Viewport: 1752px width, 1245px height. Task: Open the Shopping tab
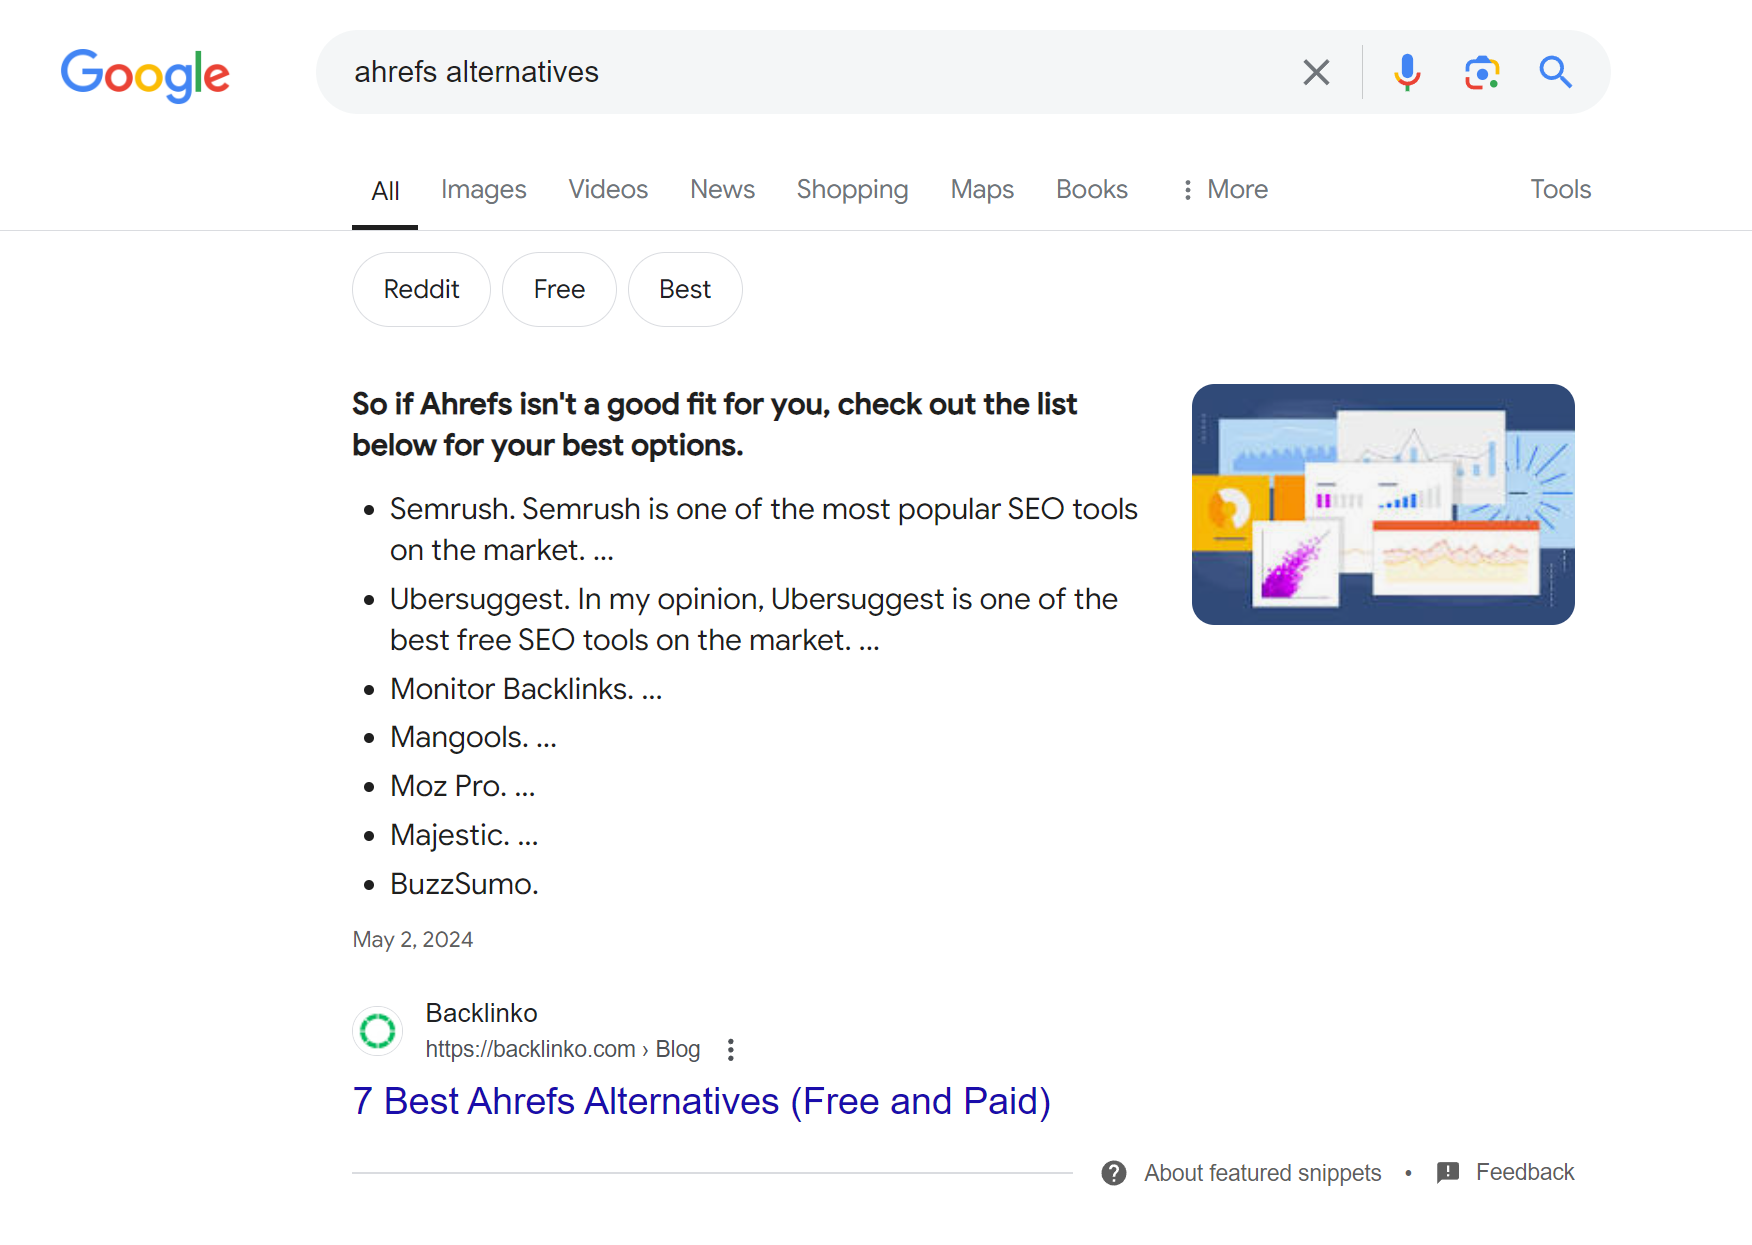852,189
